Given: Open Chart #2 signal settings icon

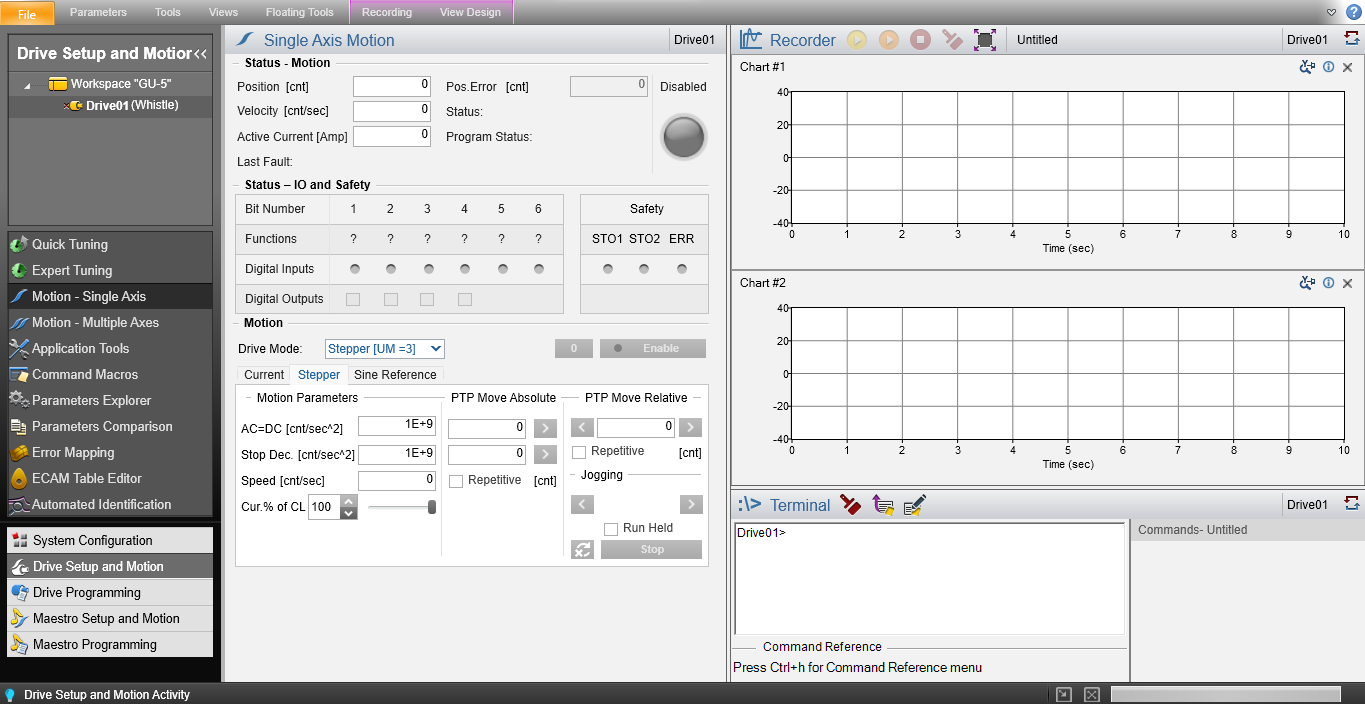Looking at the screenshot, I should click(x=1307, y=283).
